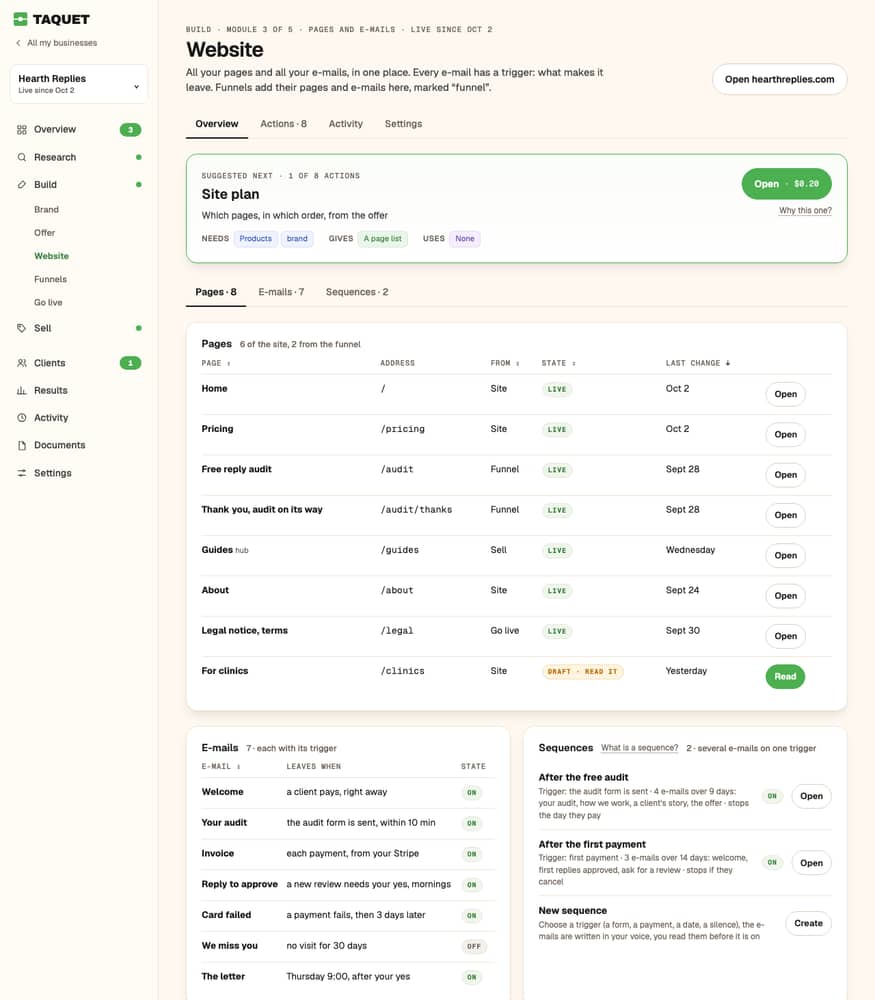Switch to the Actions · 8 tab
This screenshot has width=875, height=1000.
tap(283, 124)
